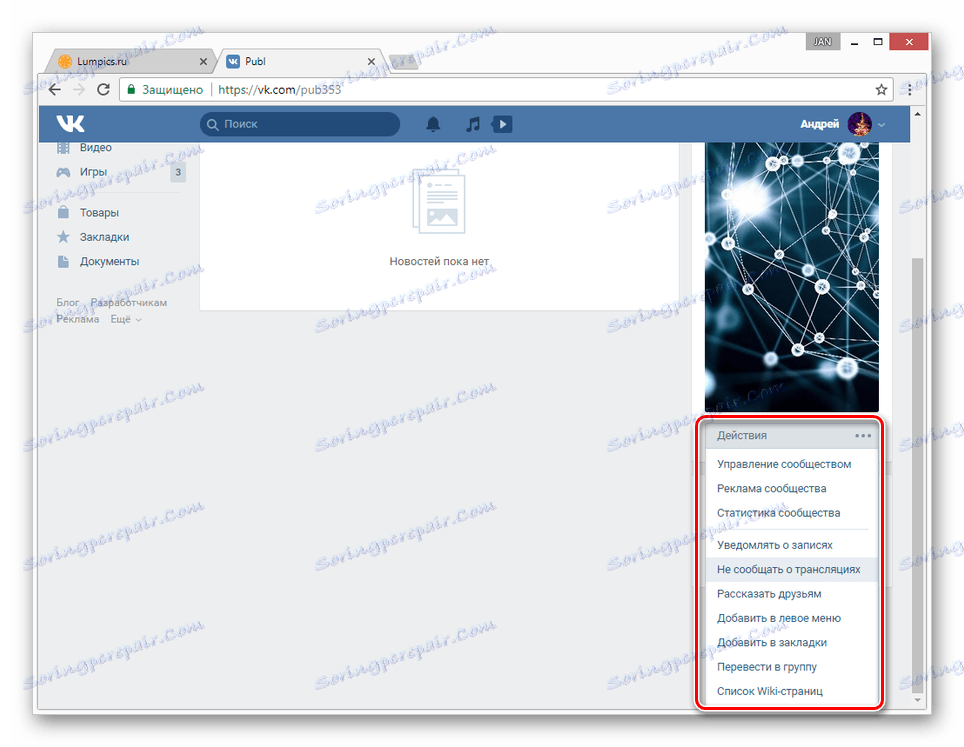Image resolution: width=964 pixels, height=747 pixels.
Task: Click the Документы file icon
Action: [63, 261]
